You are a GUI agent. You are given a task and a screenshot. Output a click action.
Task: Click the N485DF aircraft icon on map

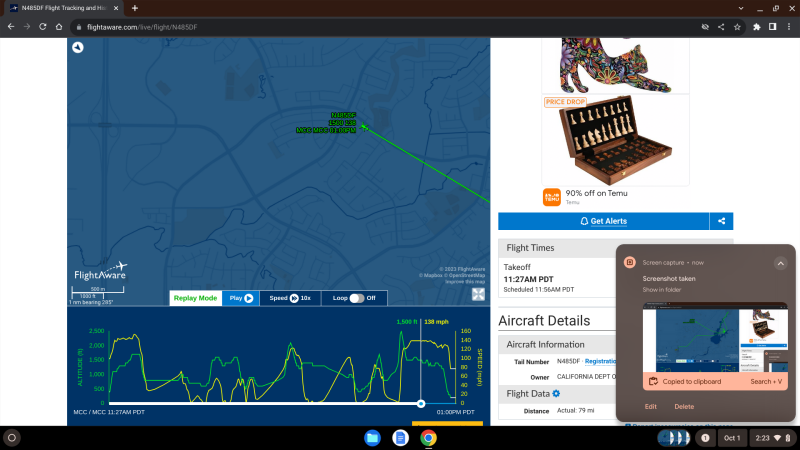pos(364,127)
